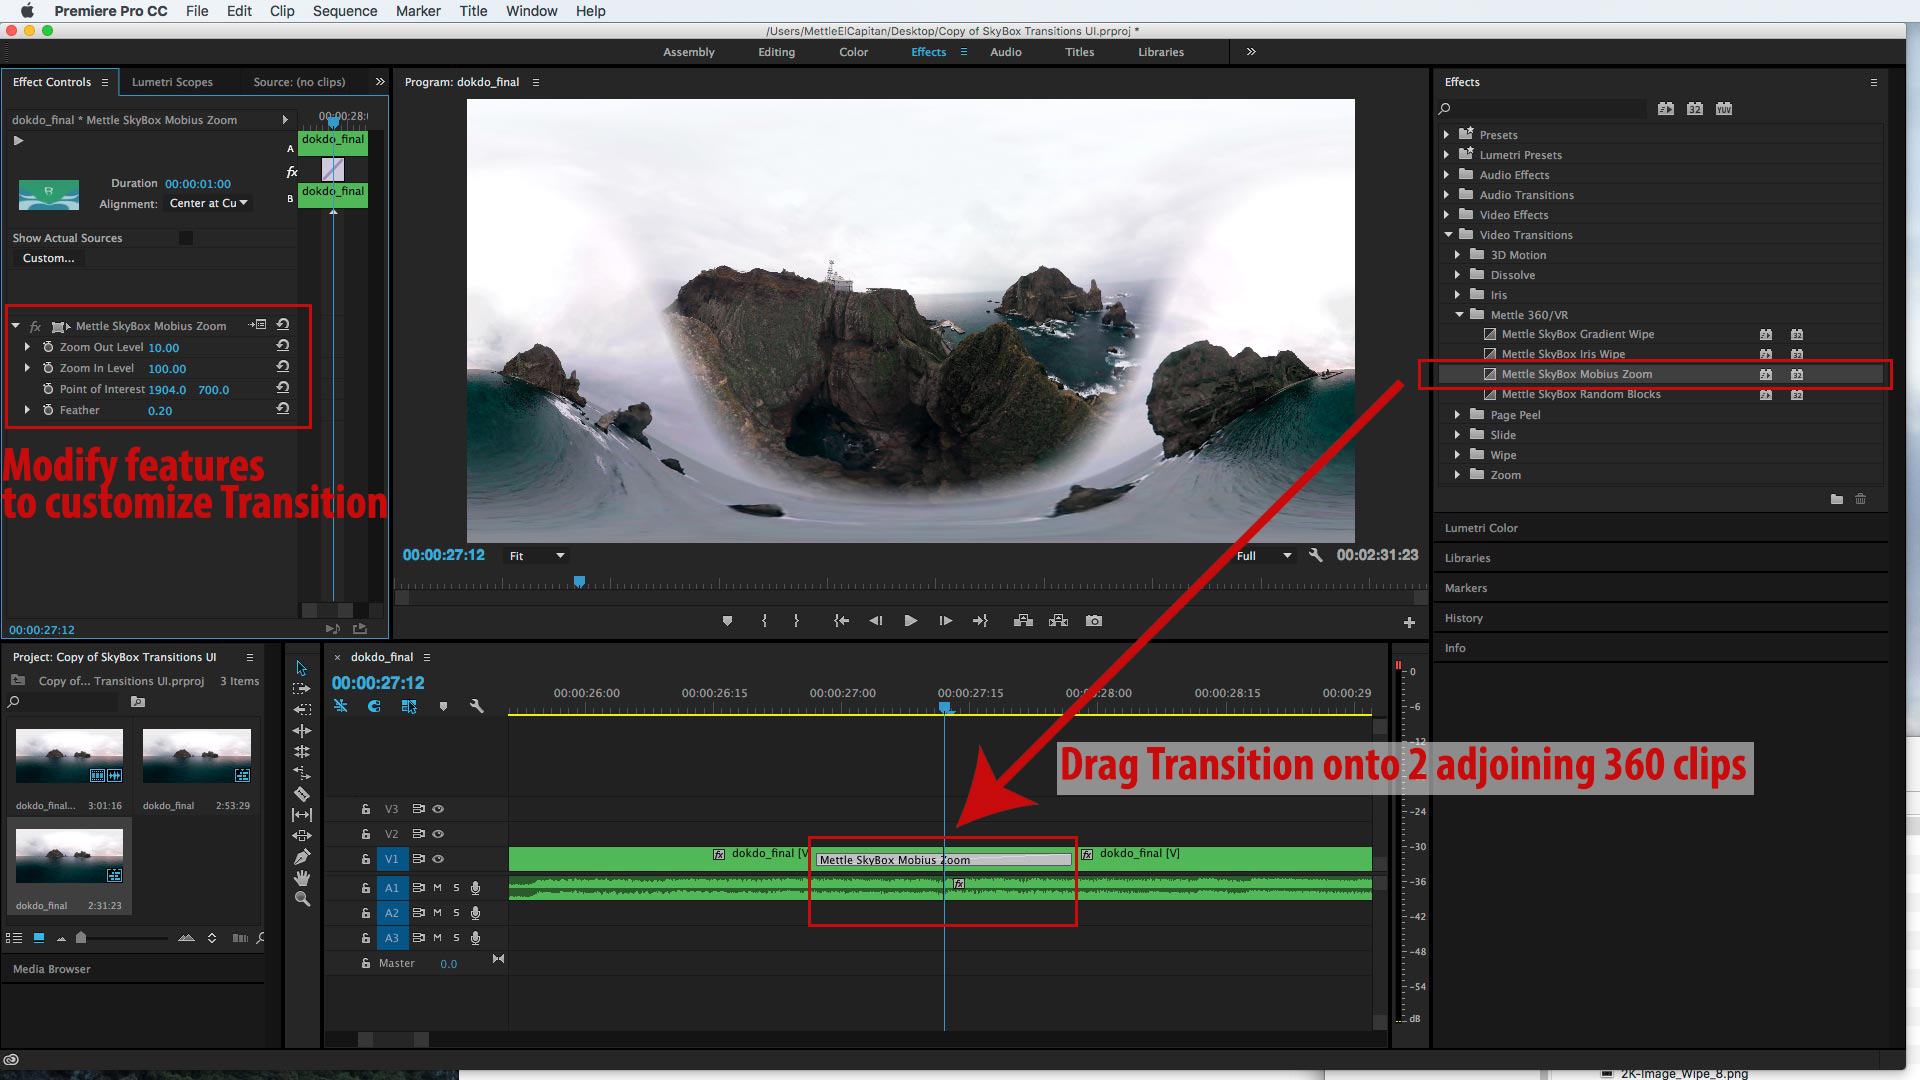Open the Fit zoom level dropdown
Screen dimensions: 1920x1080
(537, 556)
